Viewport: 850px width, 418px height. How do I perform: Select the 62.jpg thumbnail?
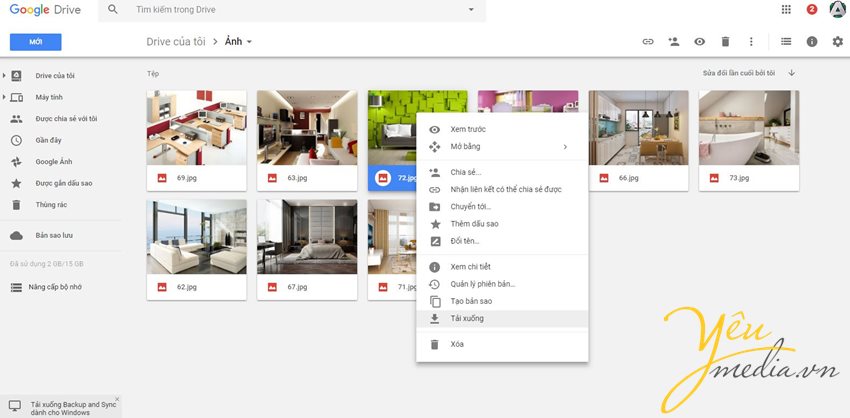coord(196,237)
